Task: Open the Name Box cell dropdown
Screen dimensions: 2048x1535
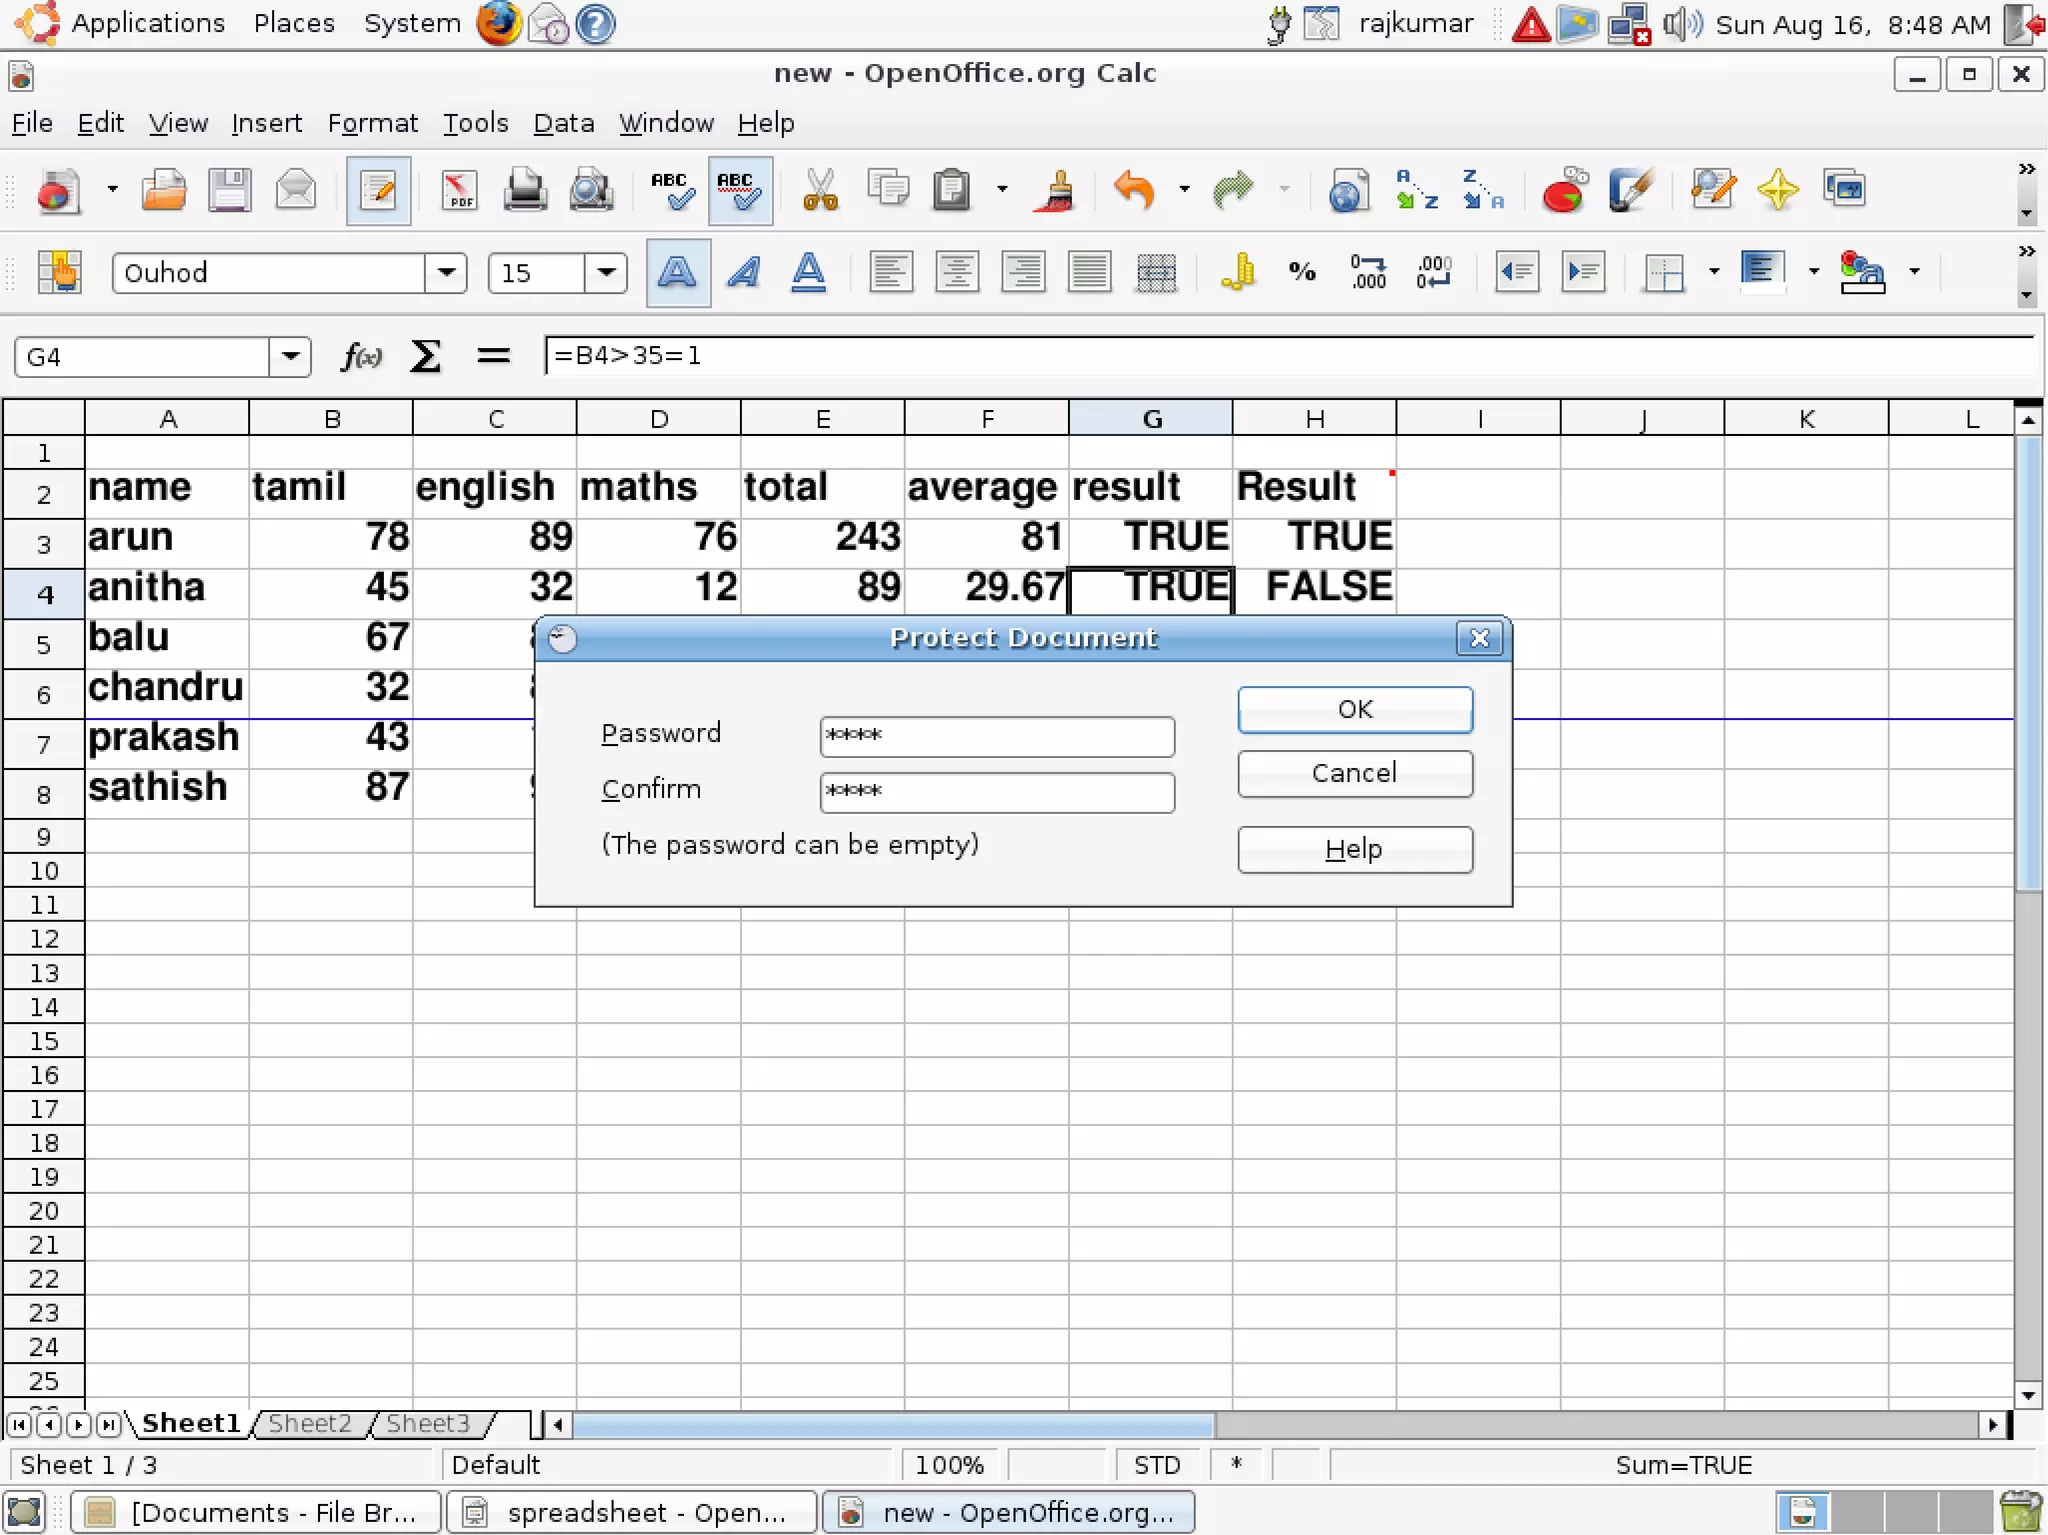Action: [290, 357]
